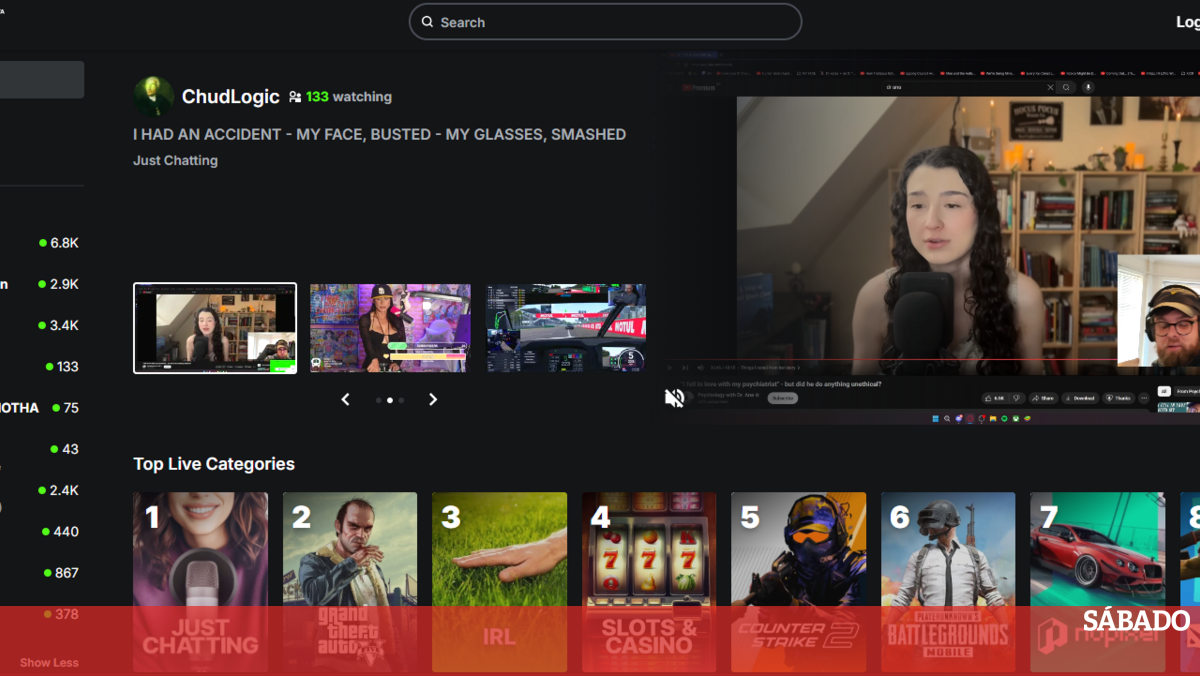
Task: Click Thanks under the streamed YouTube video
Action: [x=1119, y=398]
